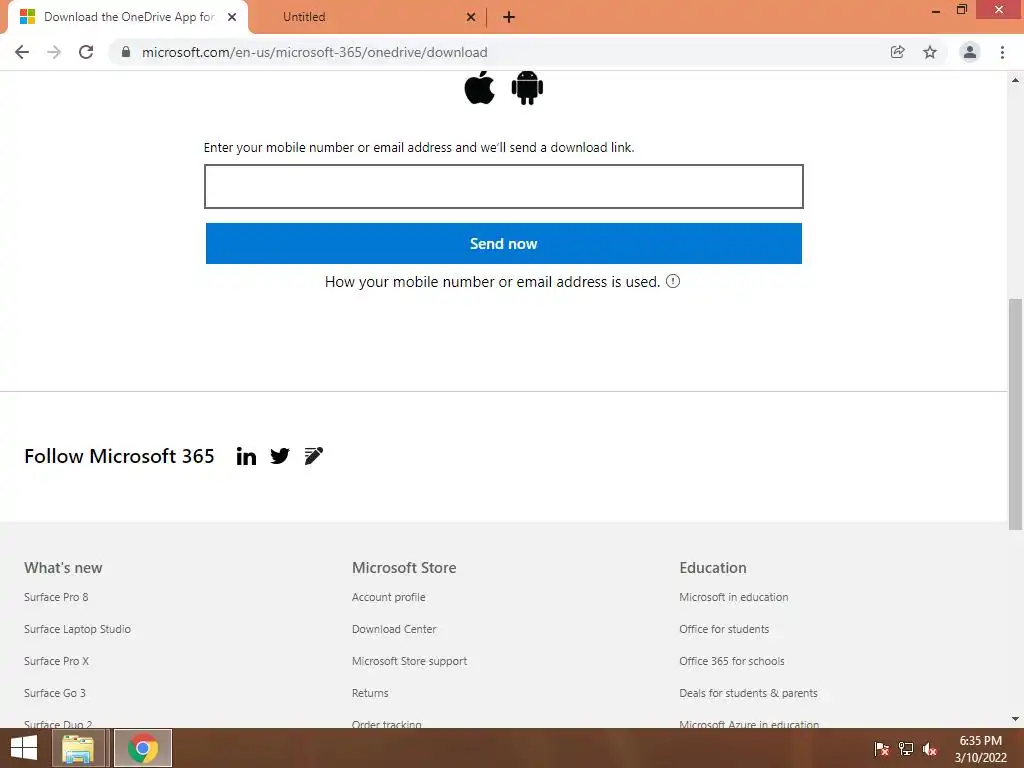Screen dimensions: 1024x768
Task: Open a new tab with the plus button
Action: click(509, 17)
